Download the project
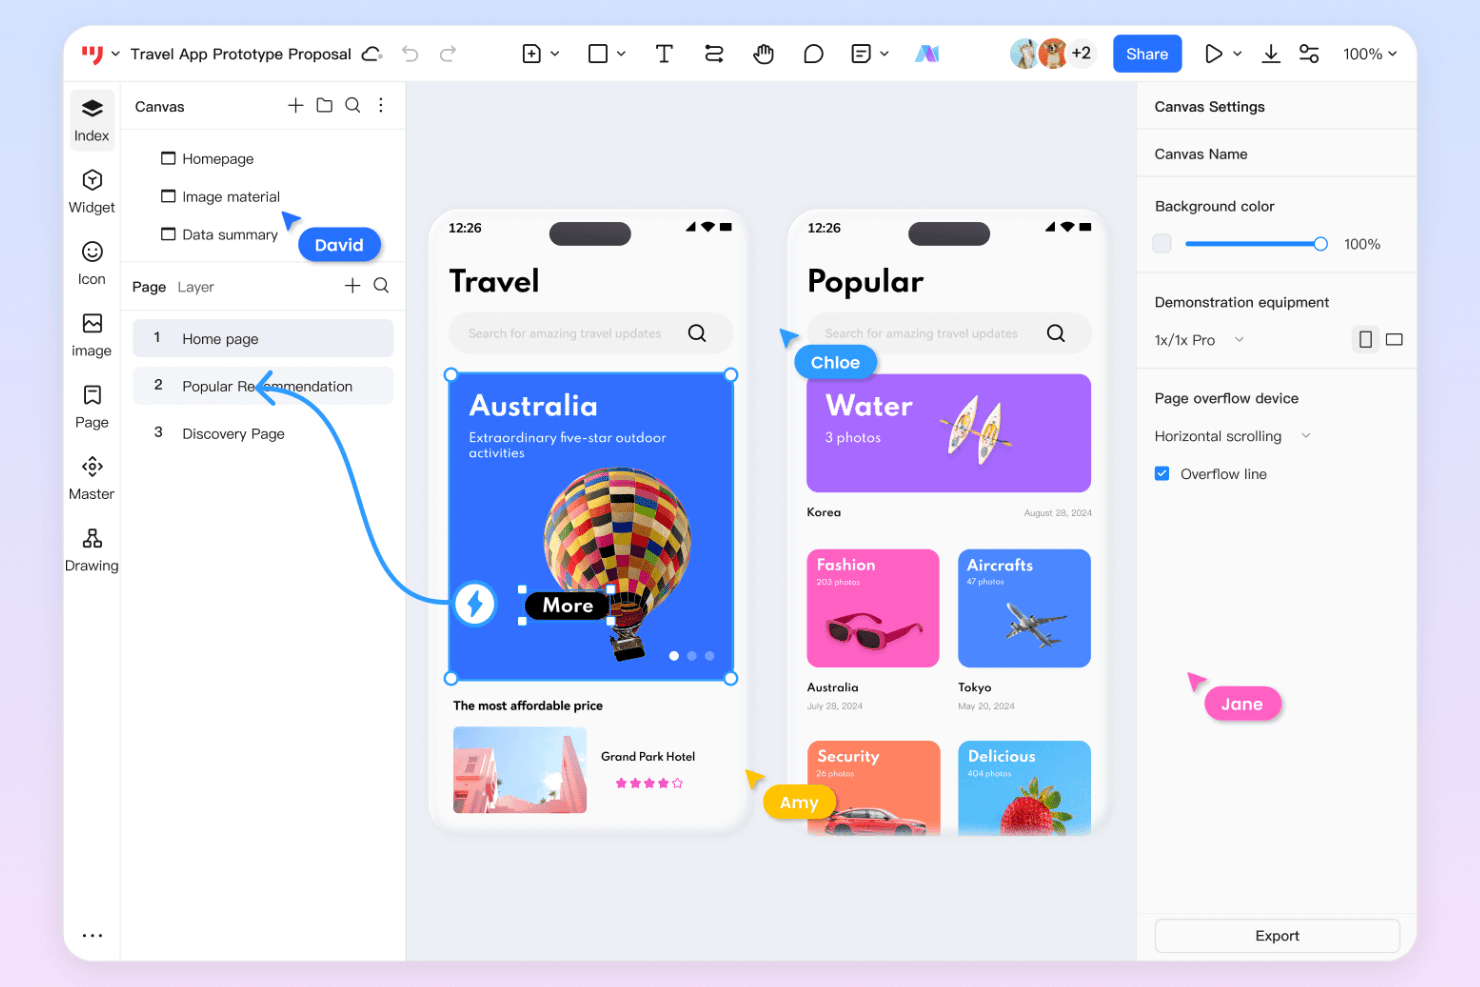The image size is (1480, 987). point(1271,54)
